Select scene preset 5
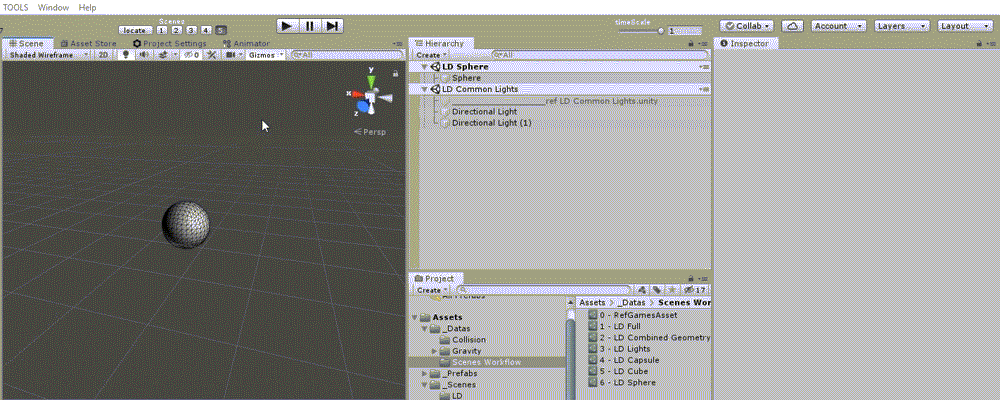This screenshot has height=400, width=1000. [220, 30]
